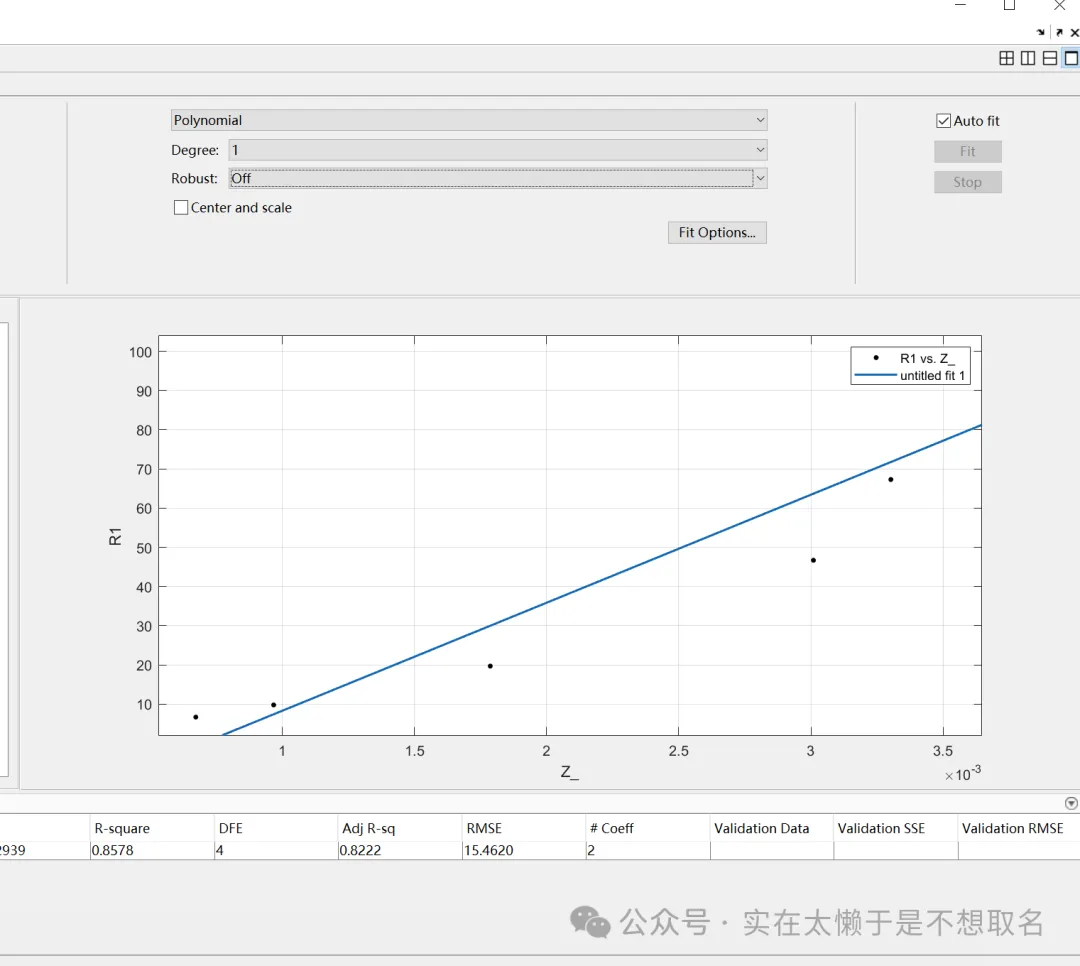The width and height of the screenshot is (1080, 966).
Task: Switch to the tile-all-fits grid layout
Action: pos(1006,59)
